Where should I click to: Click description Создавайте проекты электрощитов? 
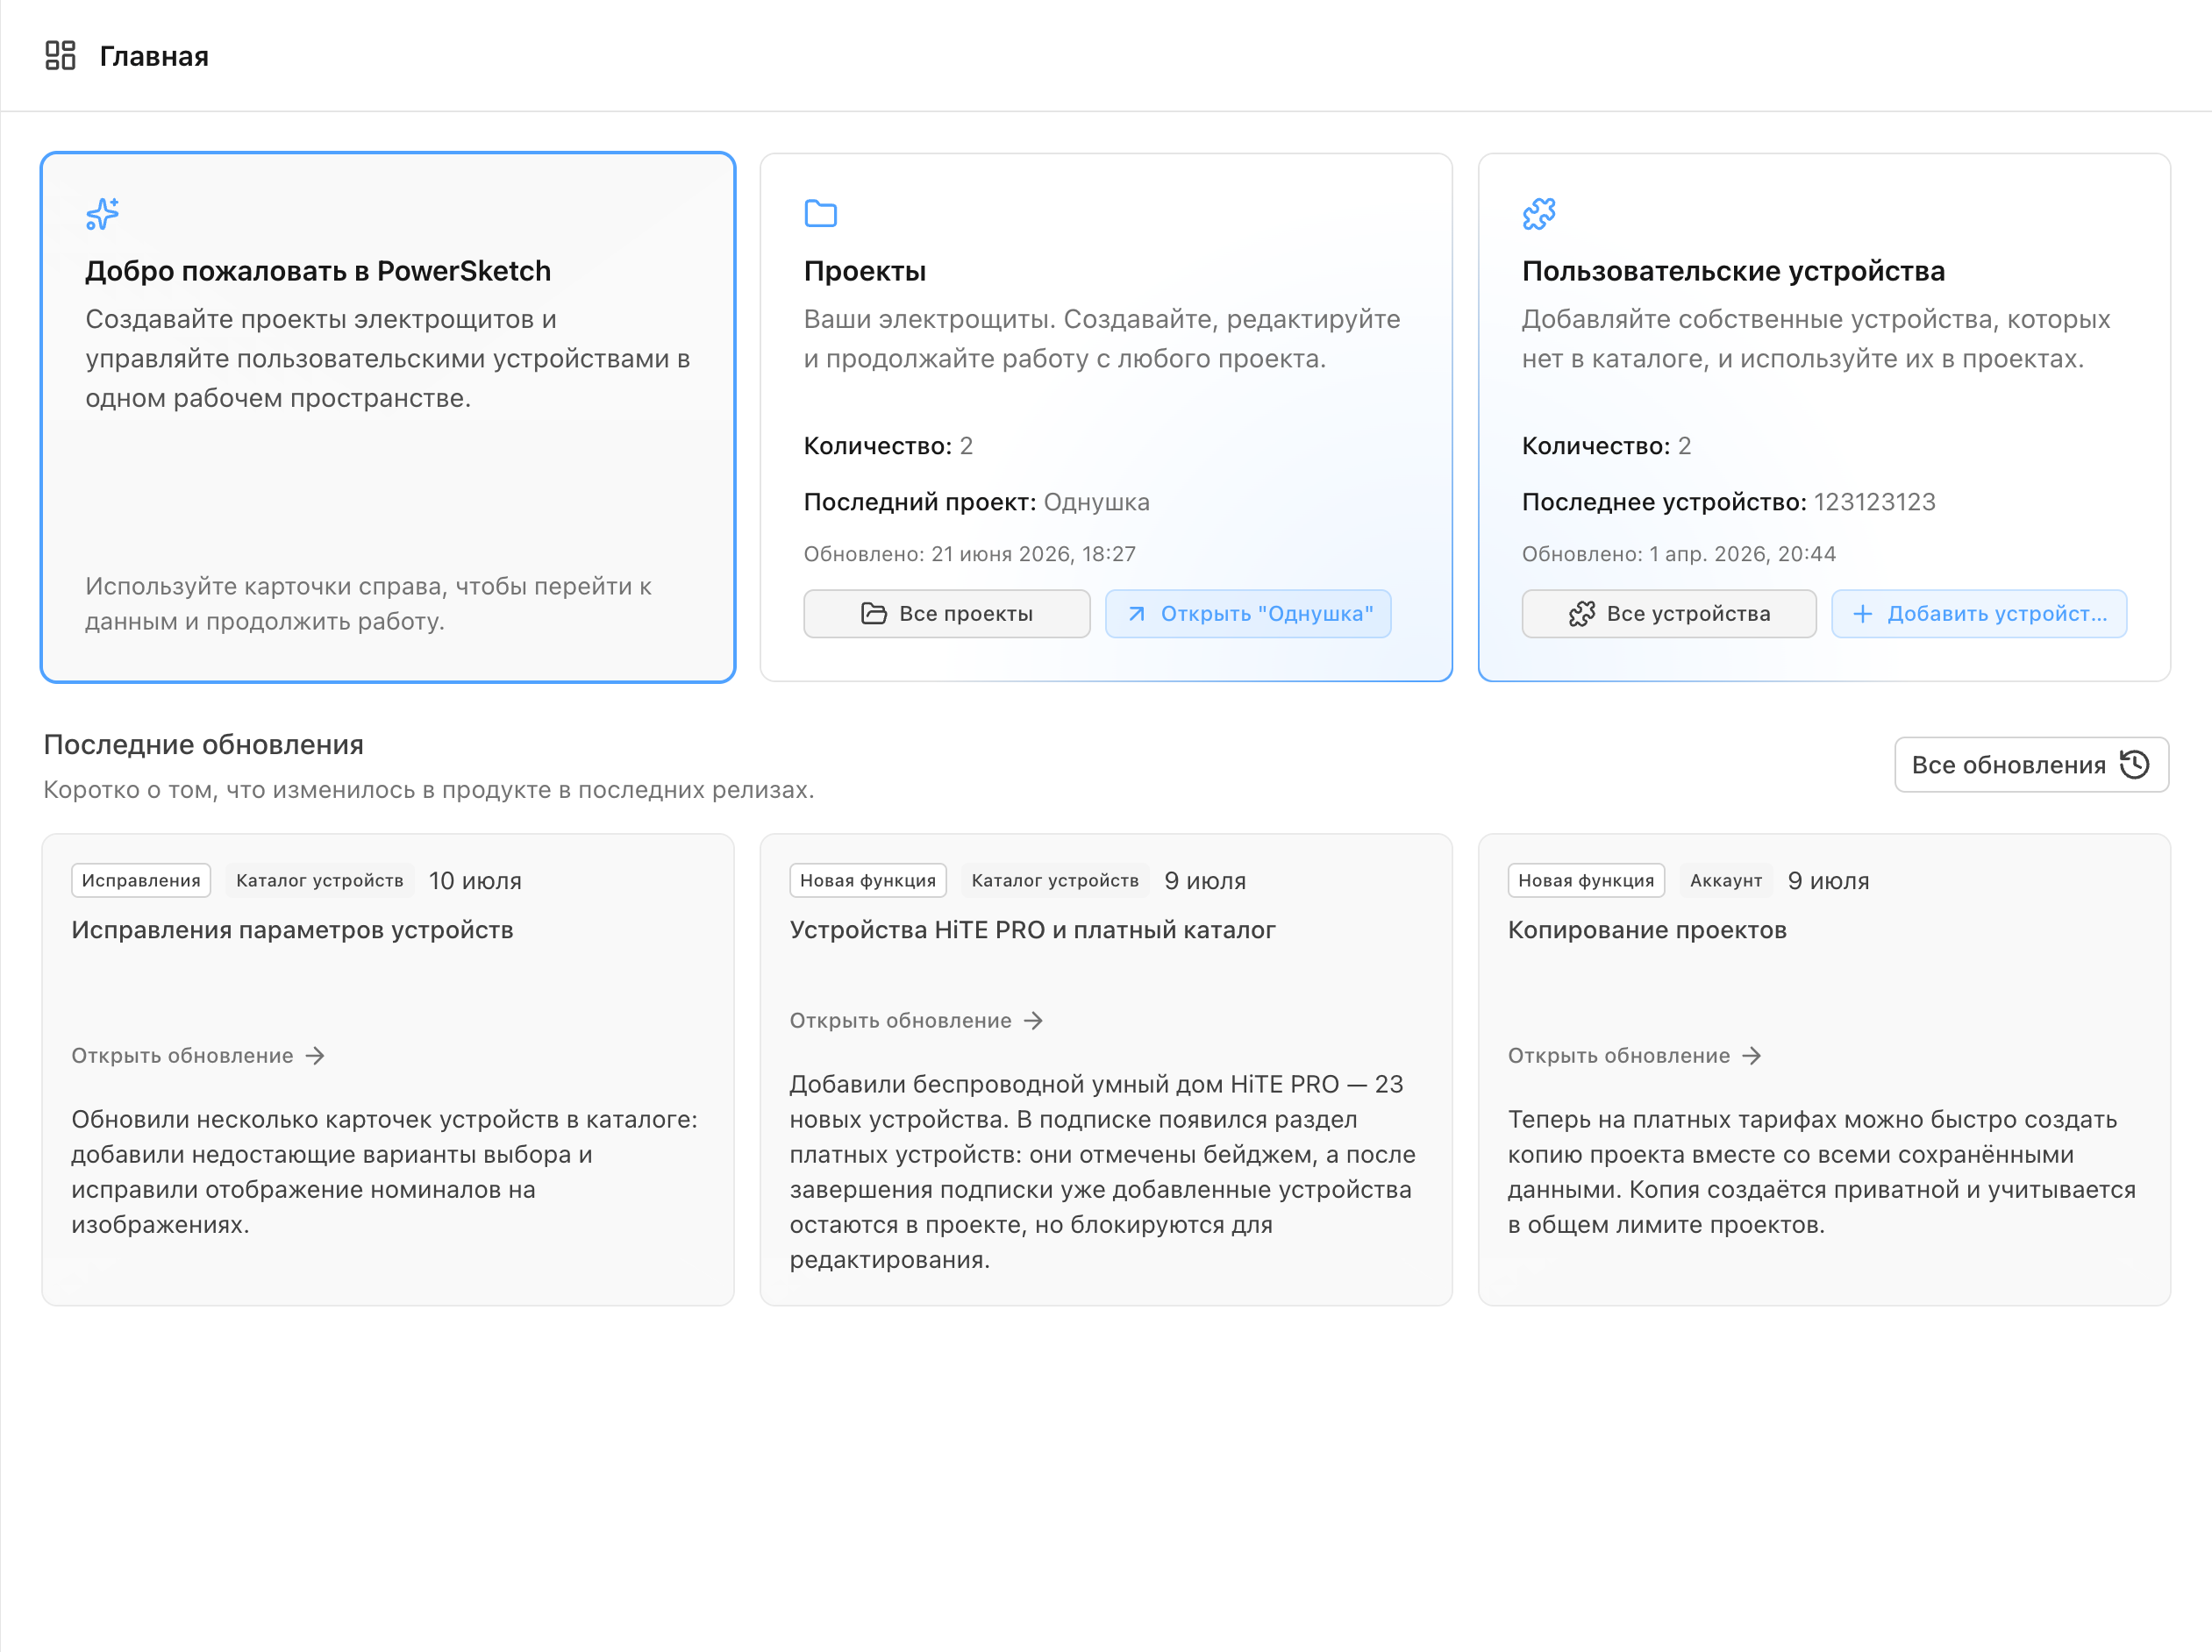388,359
